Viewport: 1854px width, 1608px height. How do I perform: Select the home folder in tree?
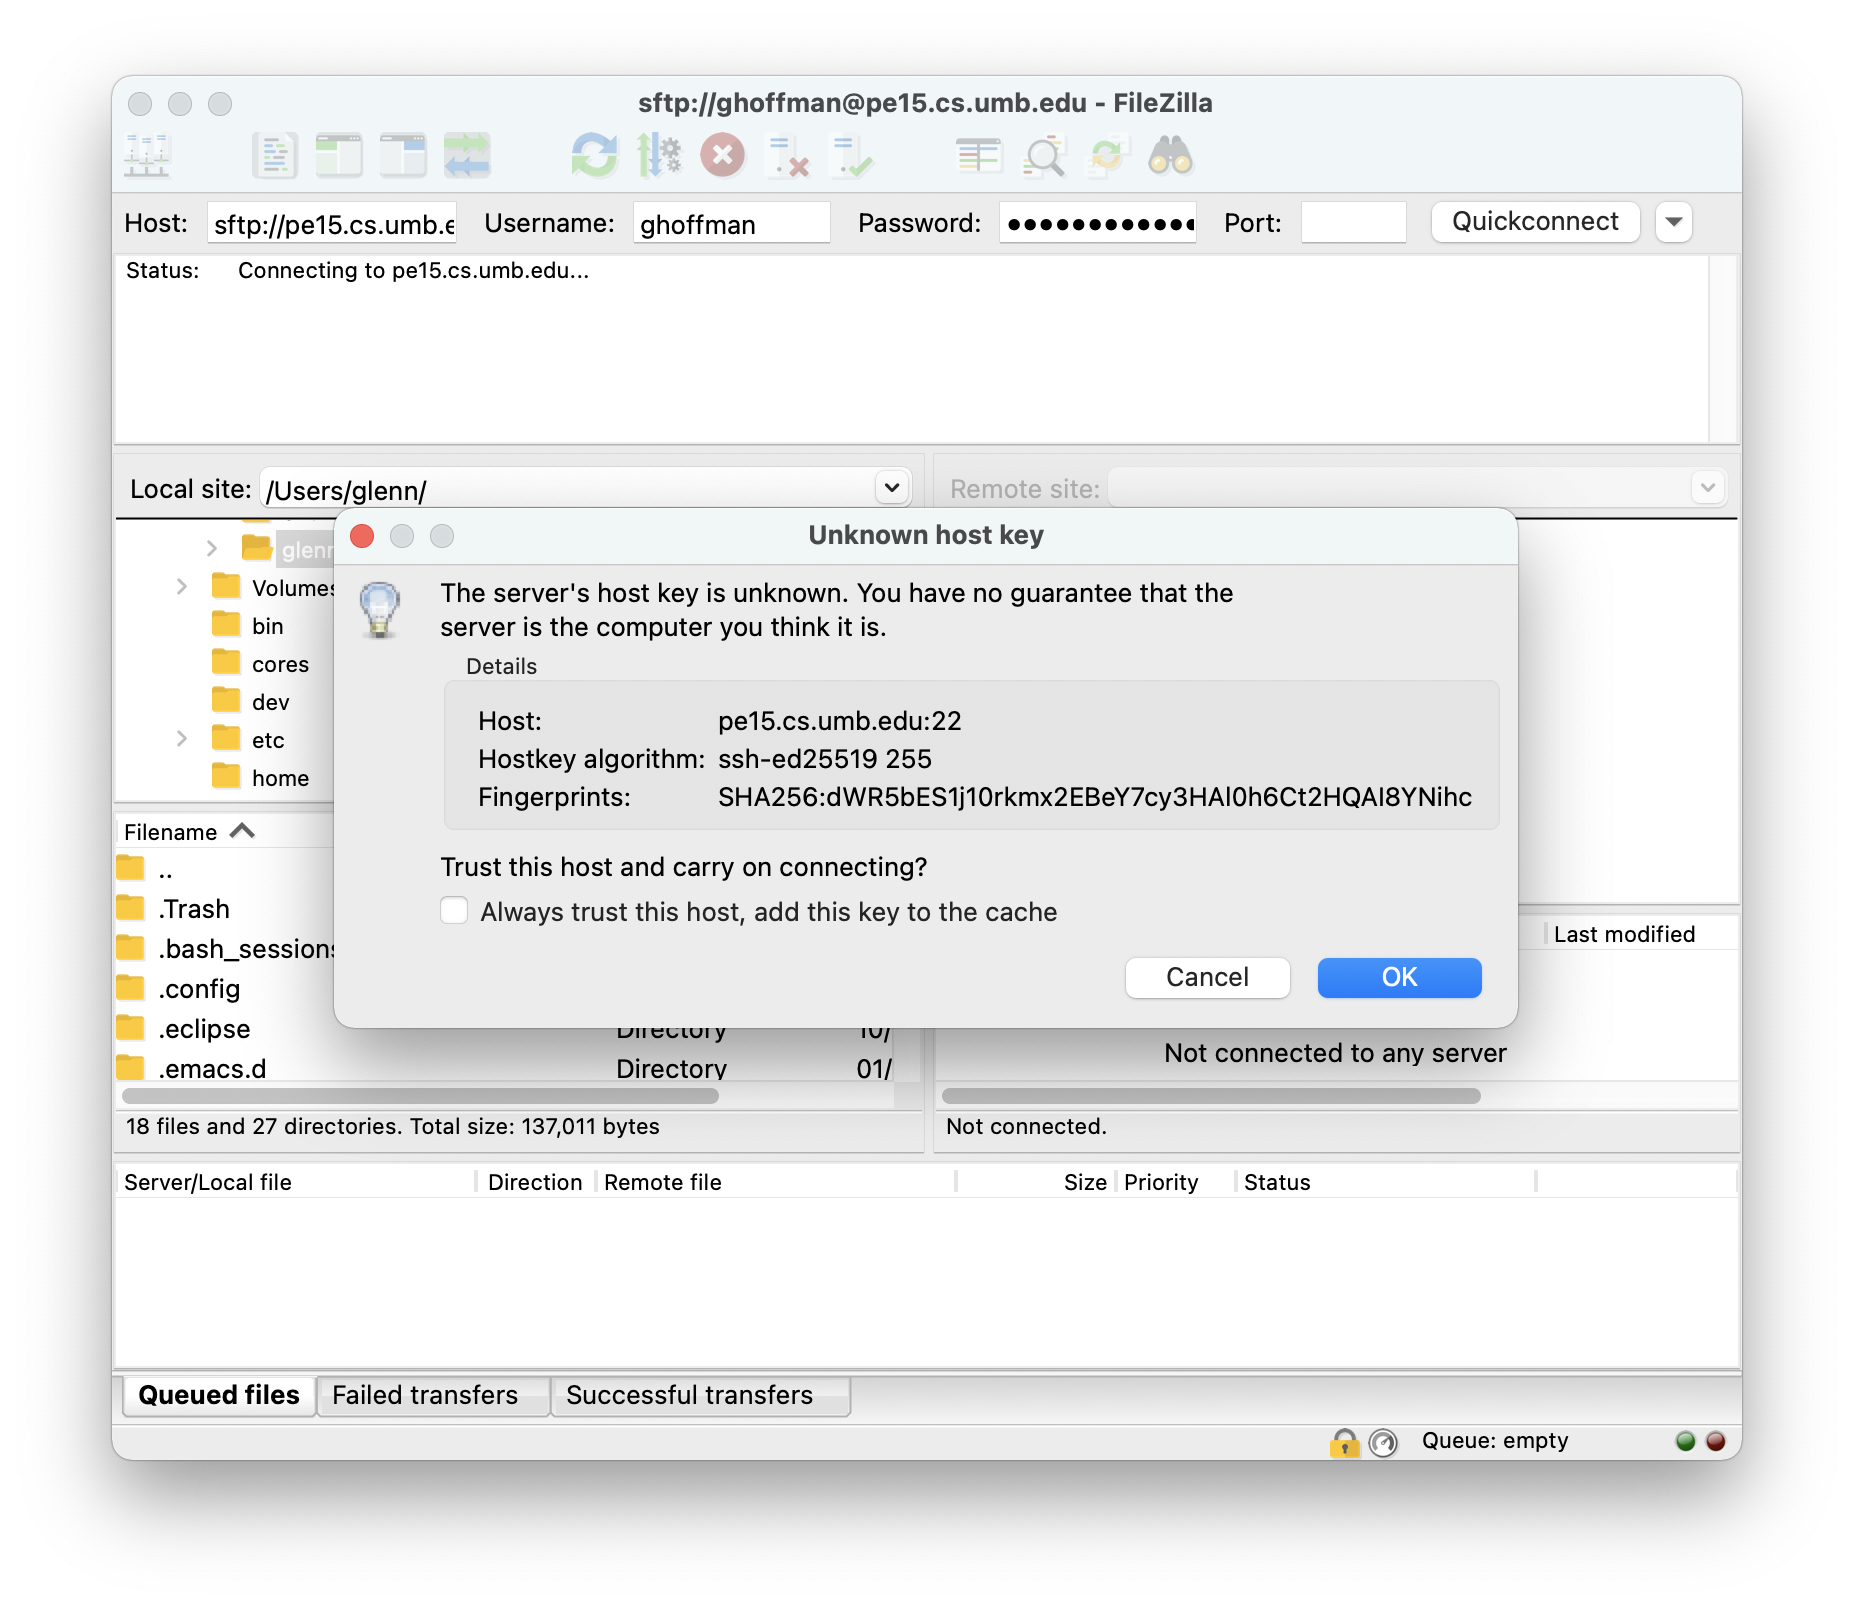[280, 778]
